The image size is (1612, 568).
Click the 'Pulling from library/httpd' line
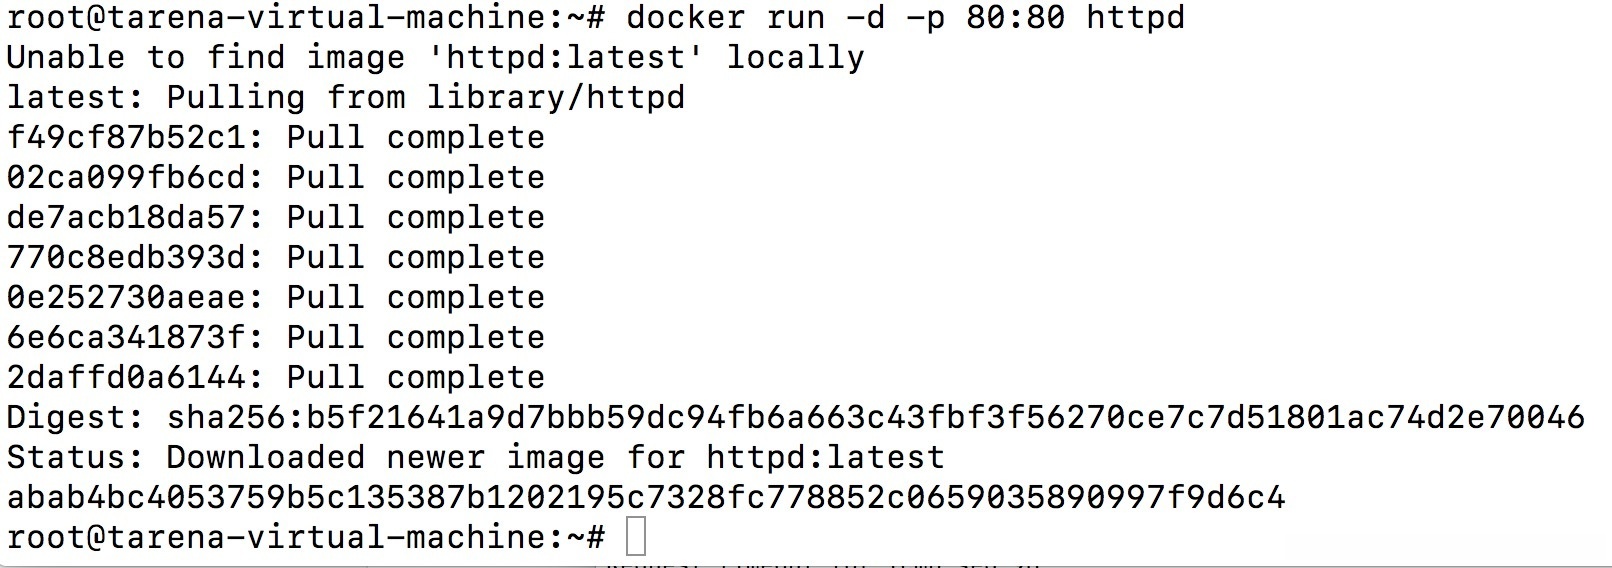click(345, 97)
